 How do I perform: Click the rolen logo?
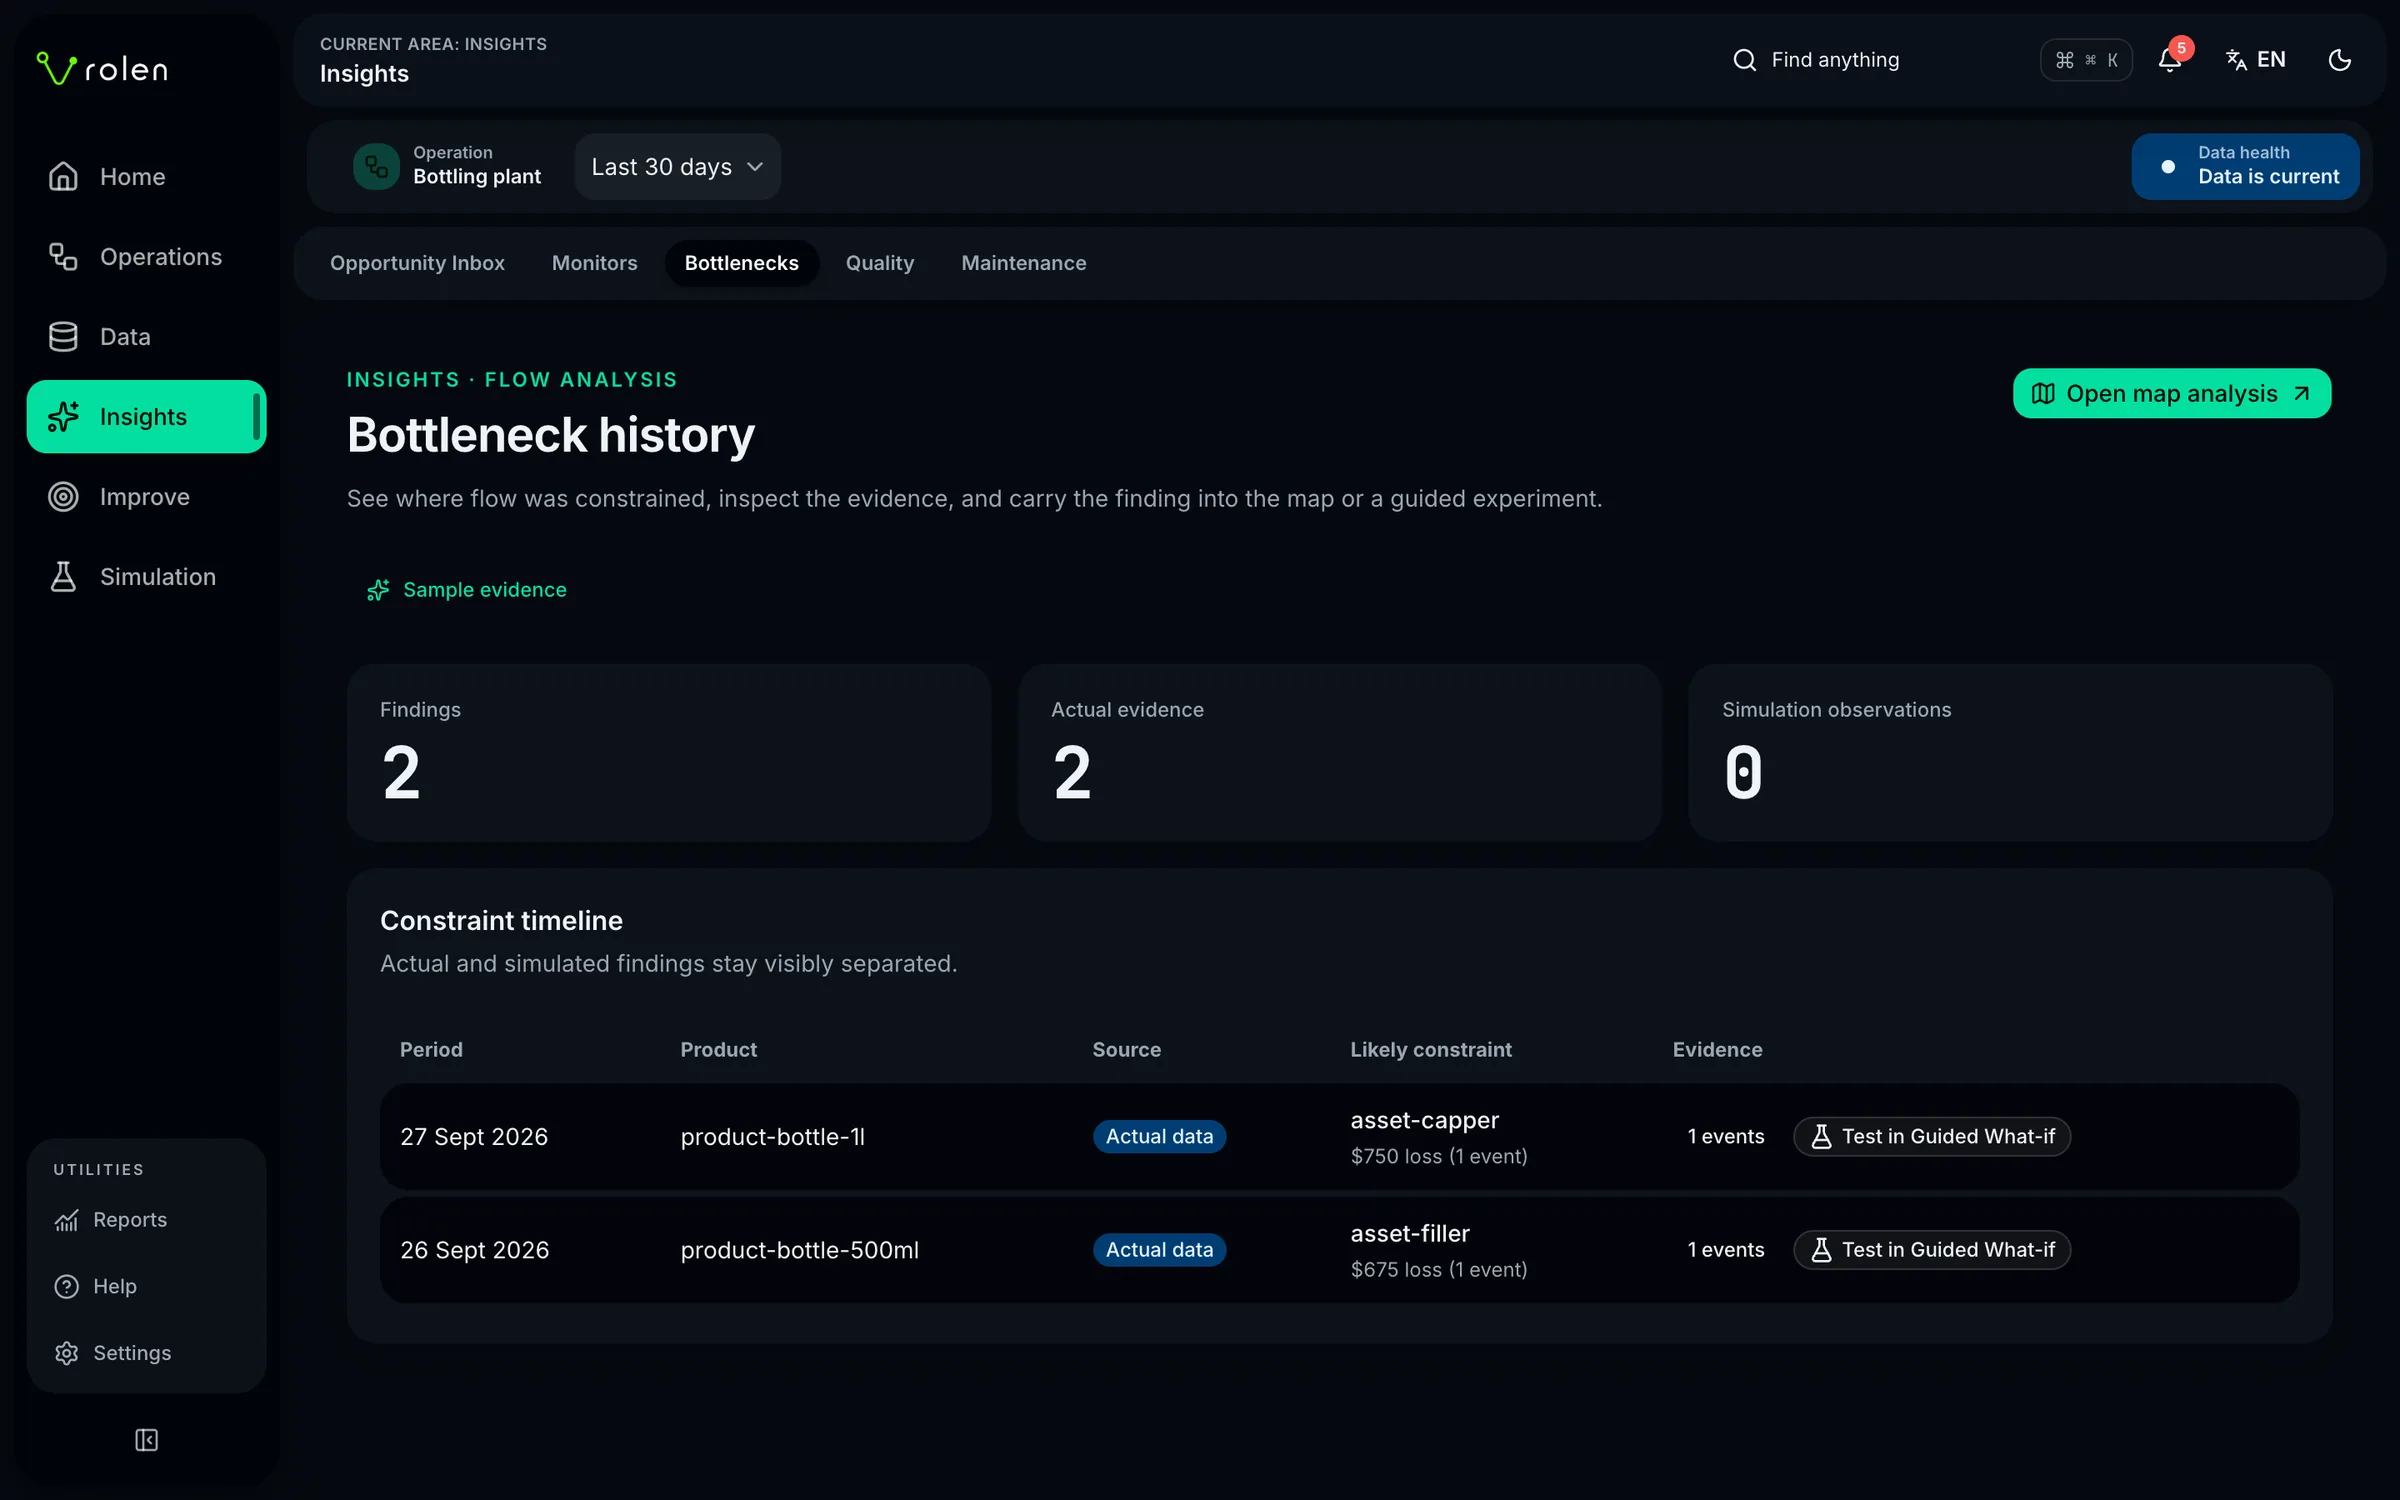[102, 68]
